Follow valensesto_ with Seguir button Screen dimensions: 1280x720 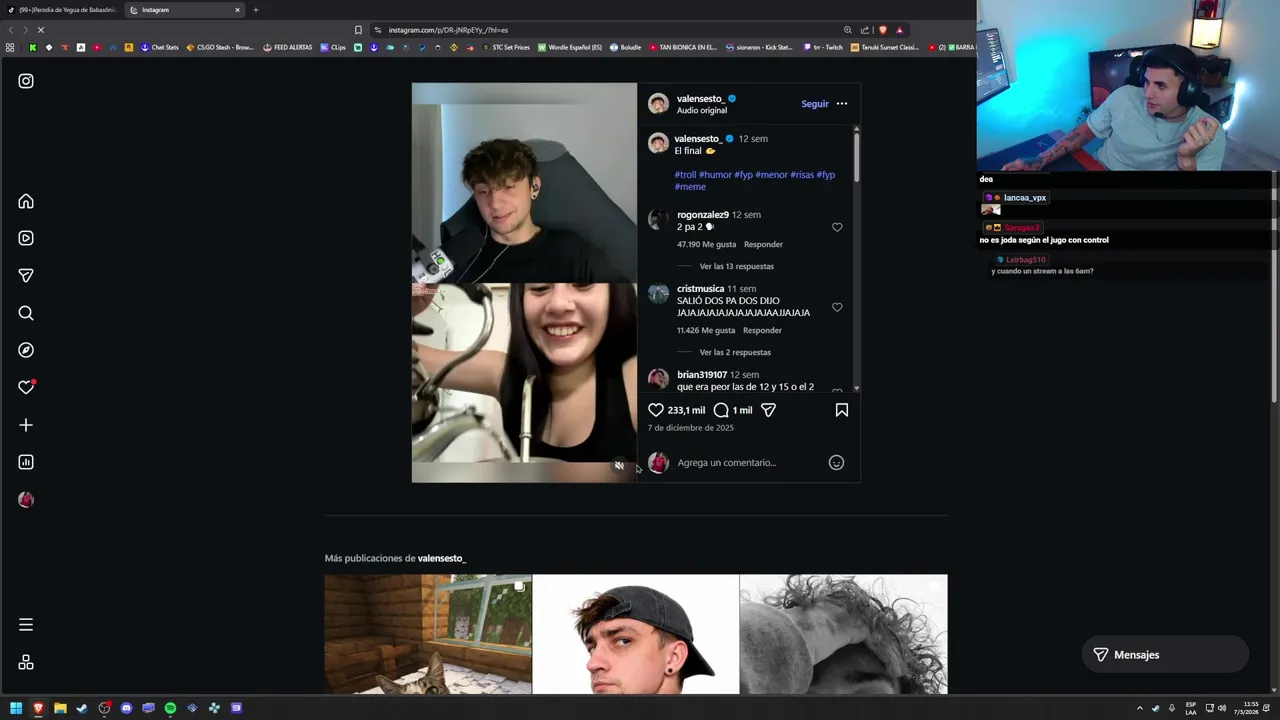pyautogui.click(x=815, y=104)
